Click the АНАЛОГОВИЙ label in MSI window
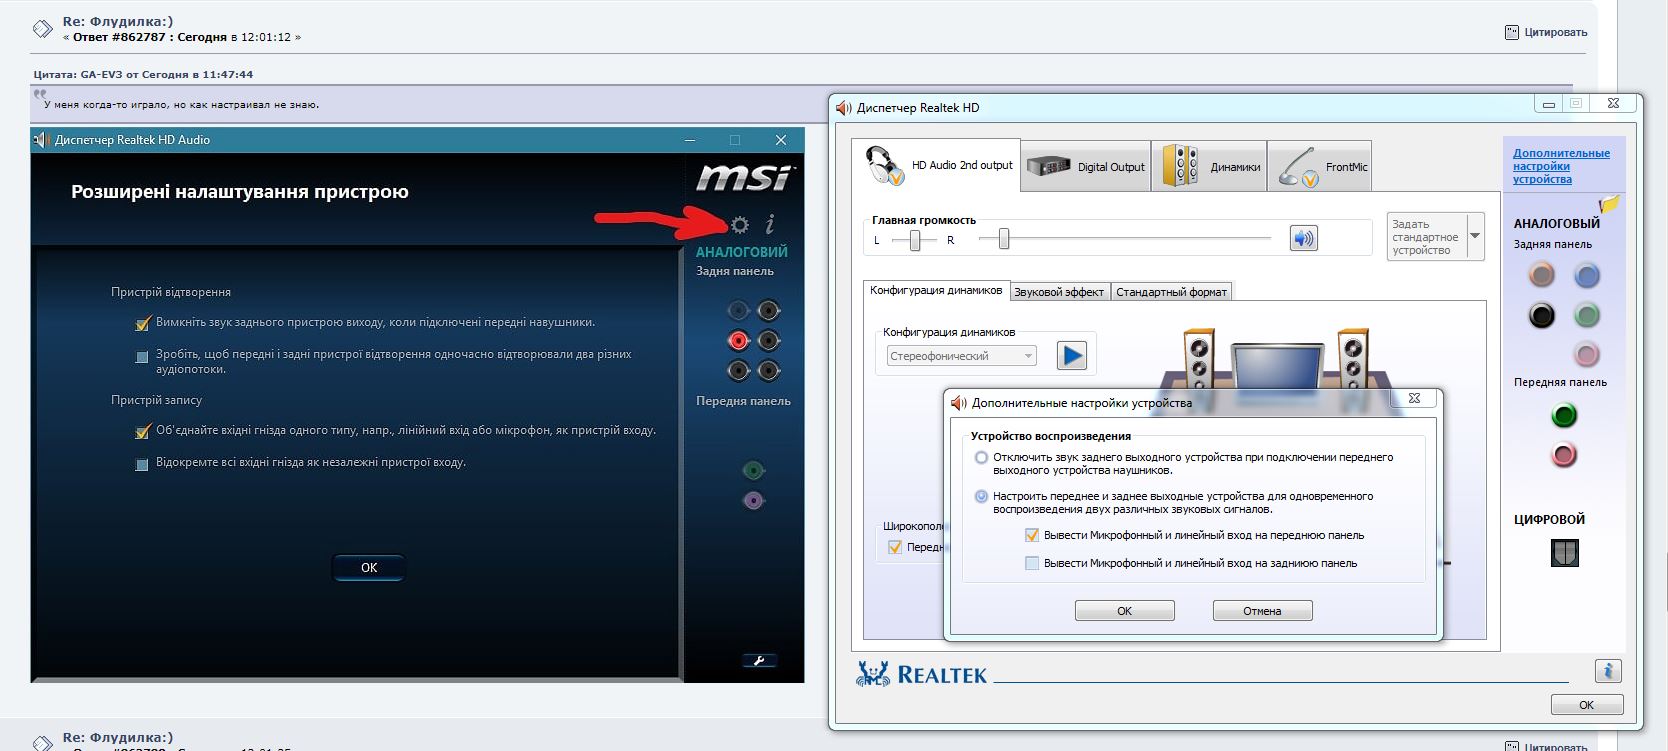 (742, 252)
